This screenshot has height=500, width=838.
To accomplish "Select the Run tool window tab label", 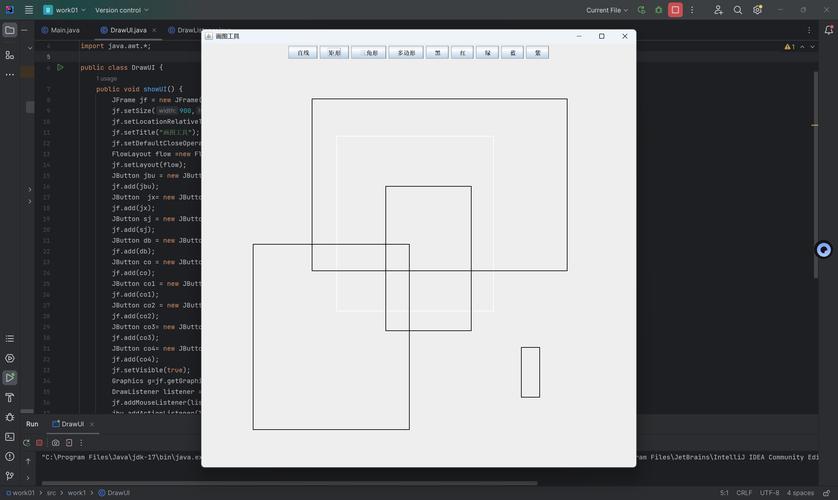I will click(32, 424).
